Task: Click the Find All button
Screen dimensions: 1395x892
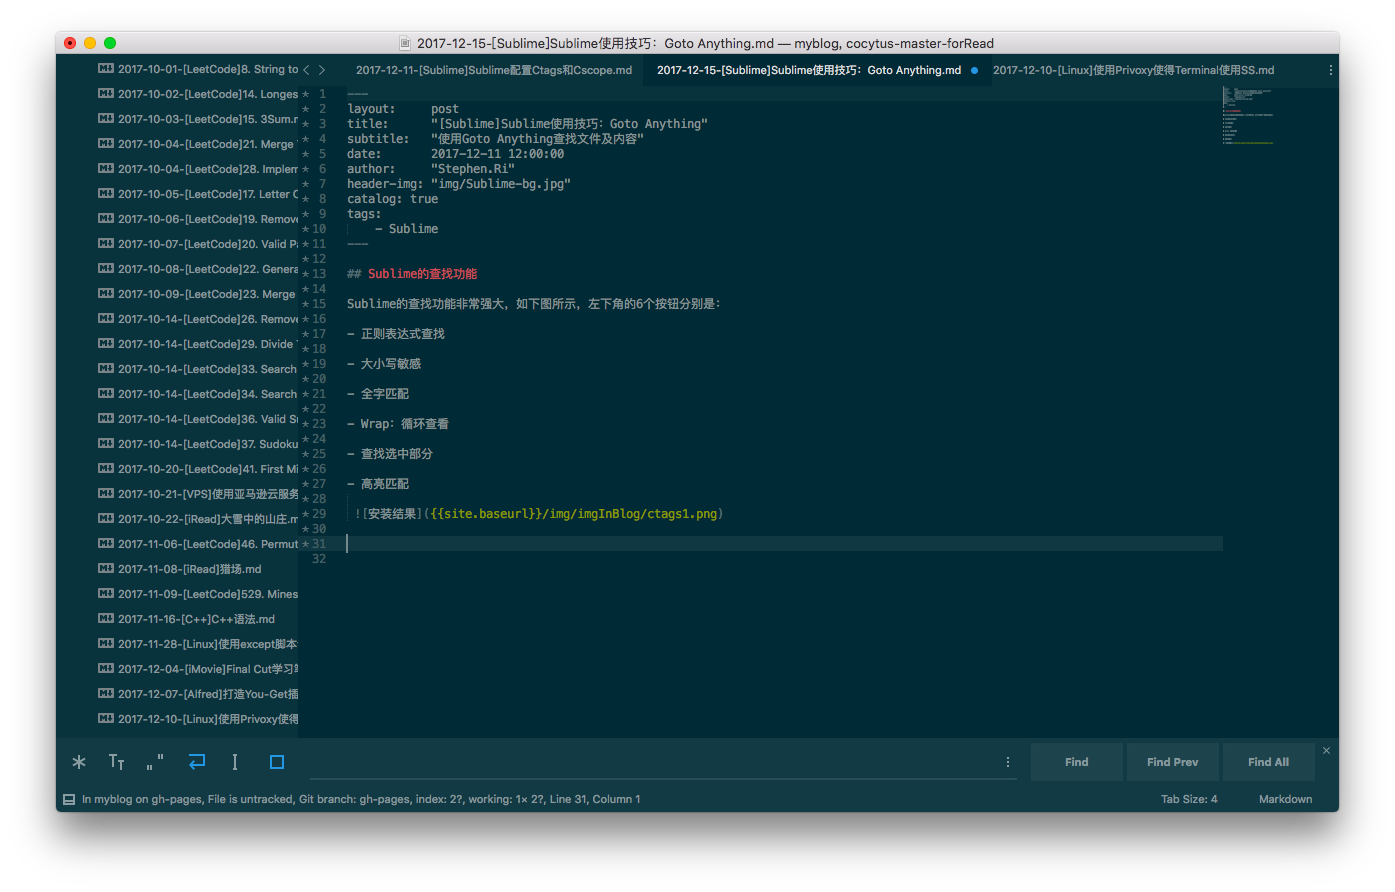Action: (x=1268, y=762)
